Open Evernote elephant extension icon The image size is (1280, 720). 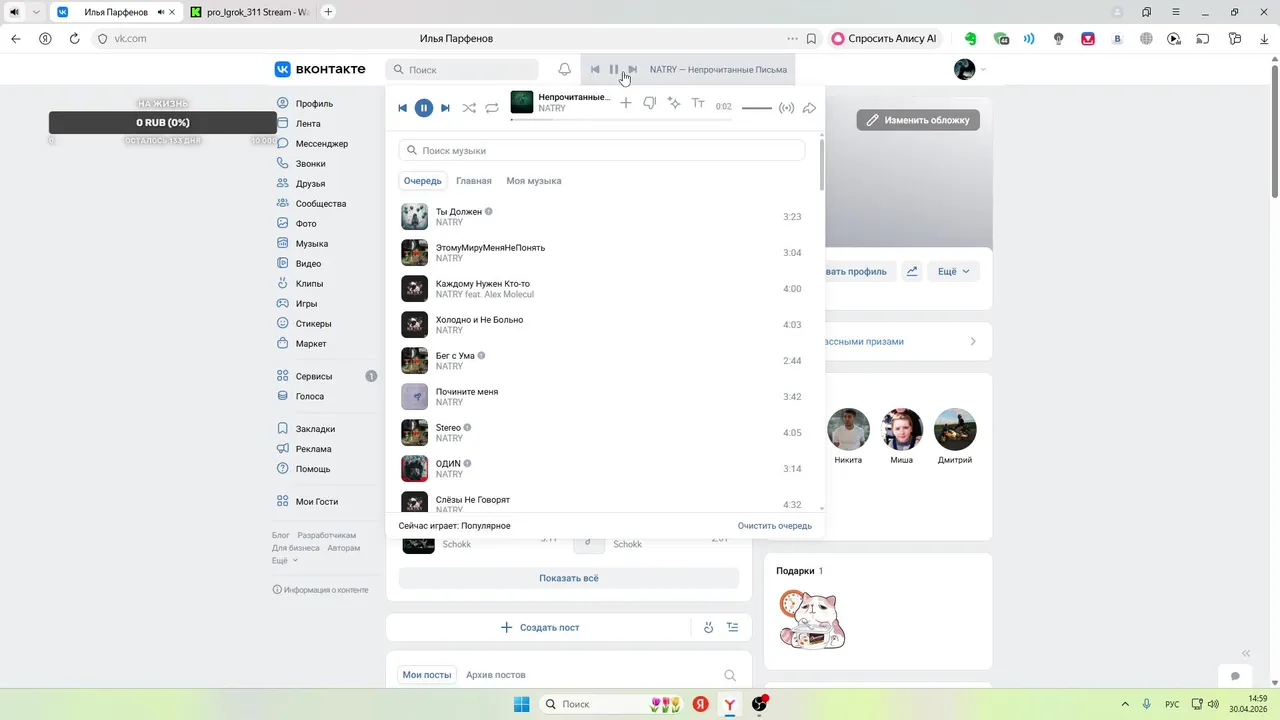(x=970, y=39)
